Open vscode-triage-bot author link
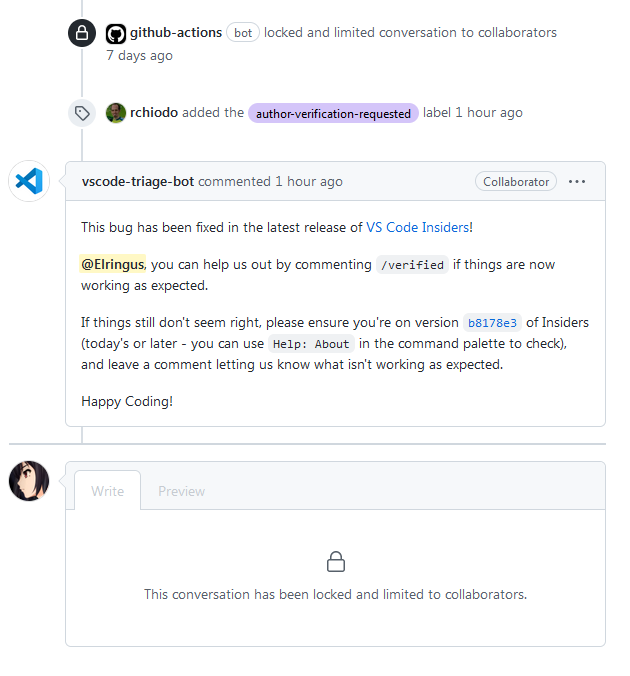Viewport: 630px width, 676px height. pos(138,182)
